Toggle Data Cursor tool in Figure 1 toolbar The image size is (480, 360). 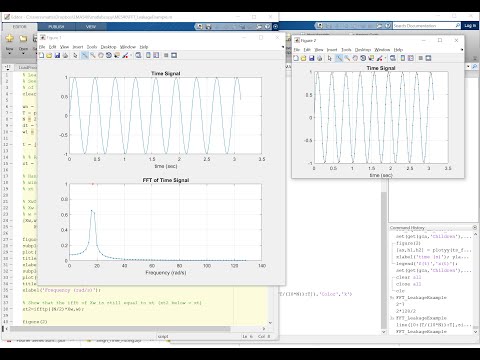[117, 55]
